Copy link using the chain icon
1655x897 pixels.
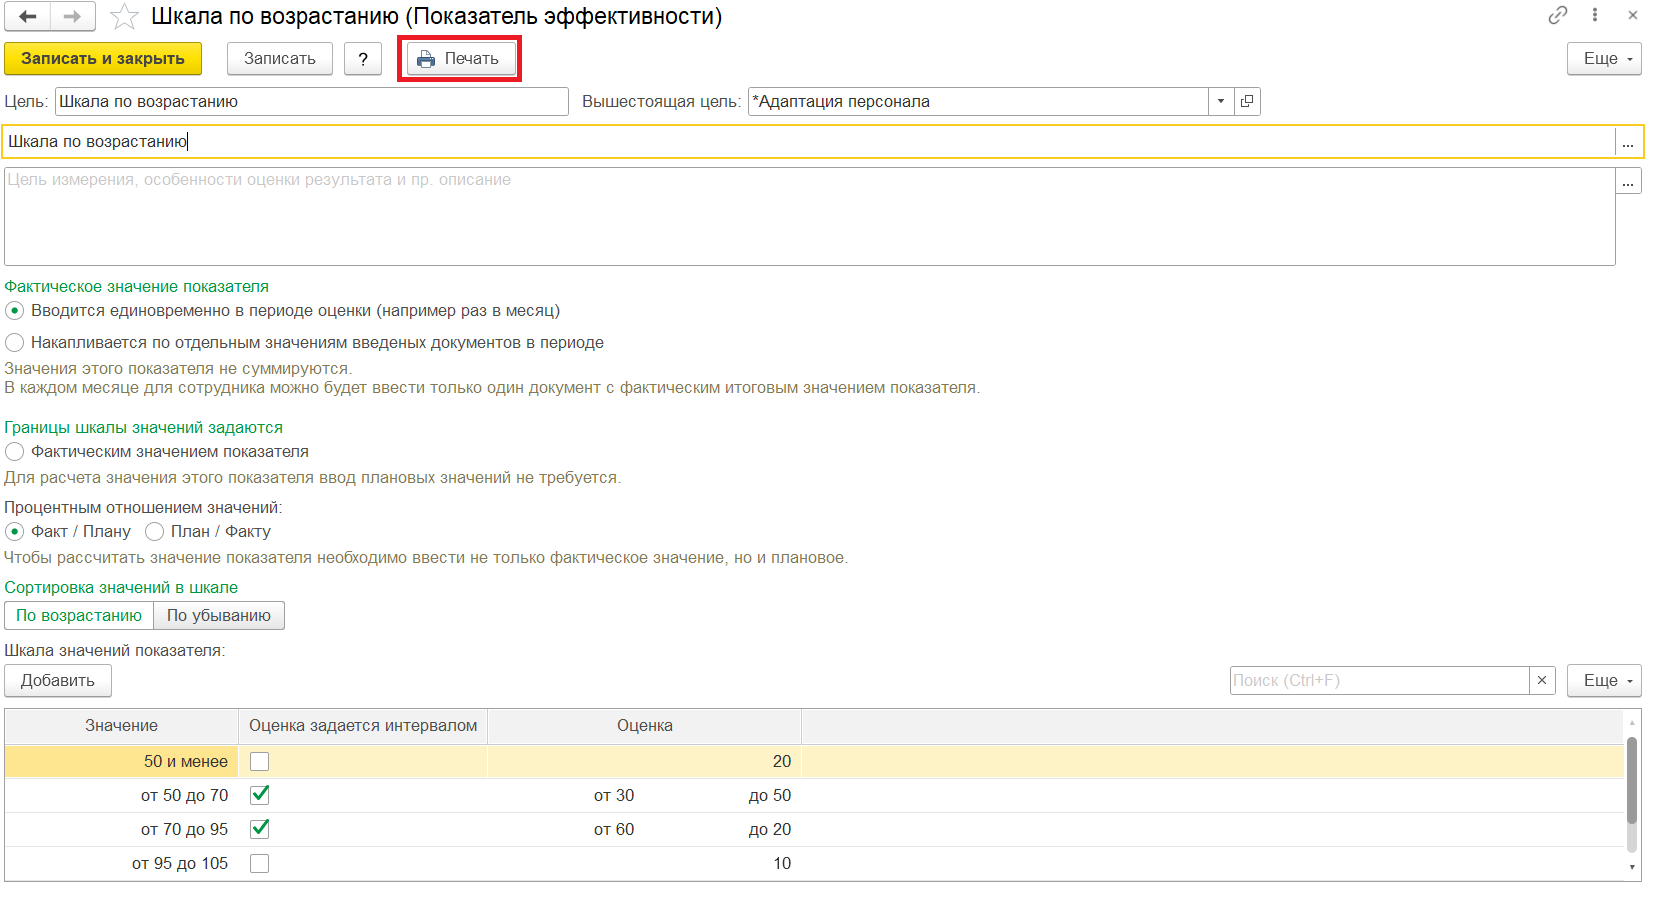tap(1557, 15)
